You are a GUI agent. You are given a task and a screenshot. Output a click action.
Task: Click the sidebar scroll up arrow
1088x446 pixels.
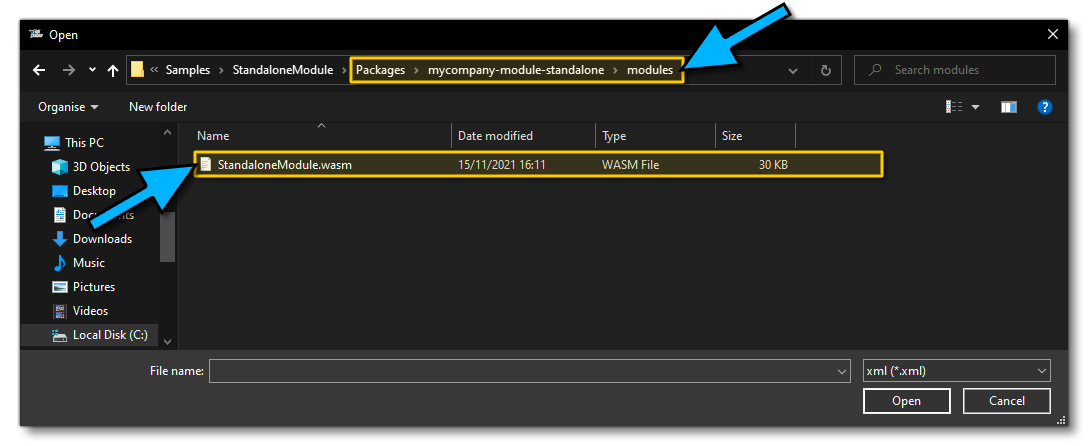pos(167,132)
